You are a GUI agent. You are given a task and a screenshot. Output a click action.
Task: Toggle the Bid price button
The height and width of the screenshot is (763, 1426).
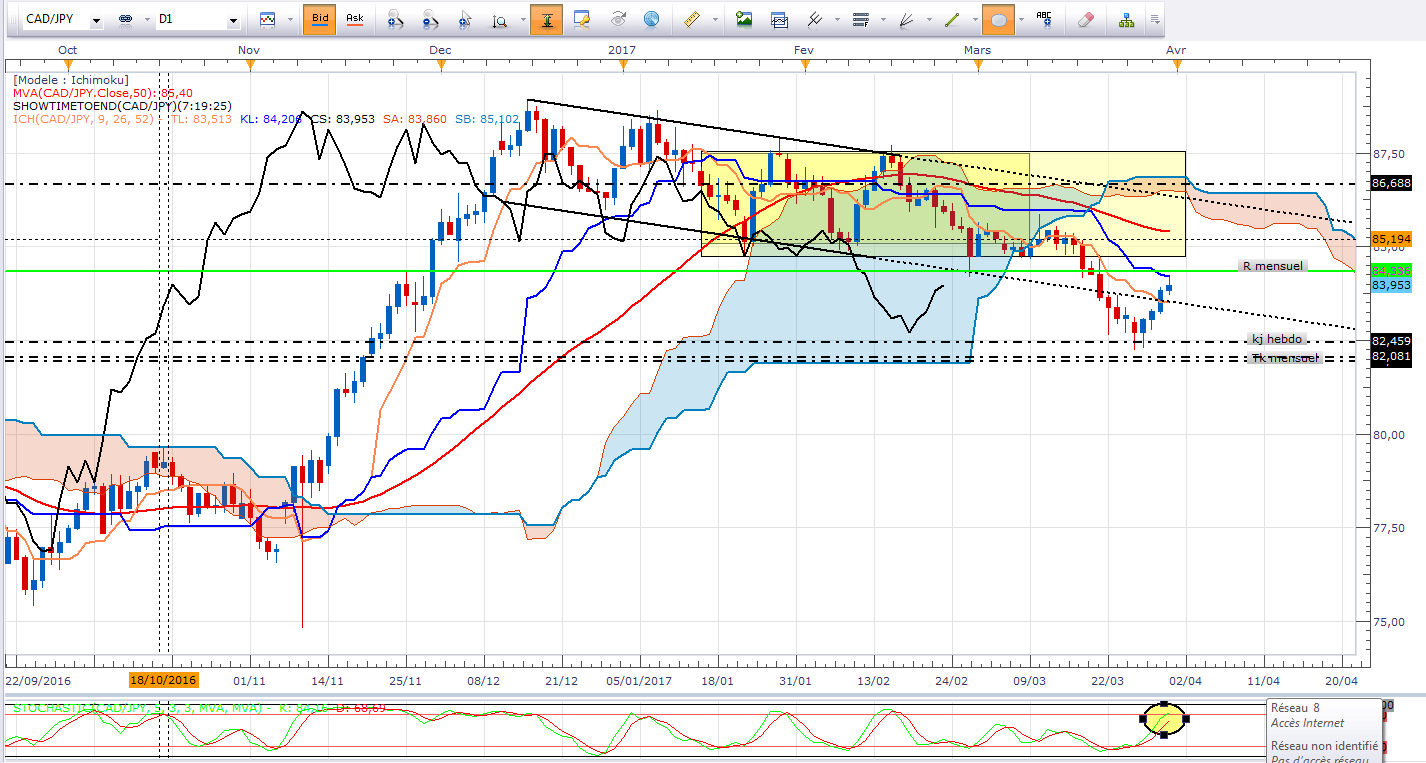[x=319, y=19]
